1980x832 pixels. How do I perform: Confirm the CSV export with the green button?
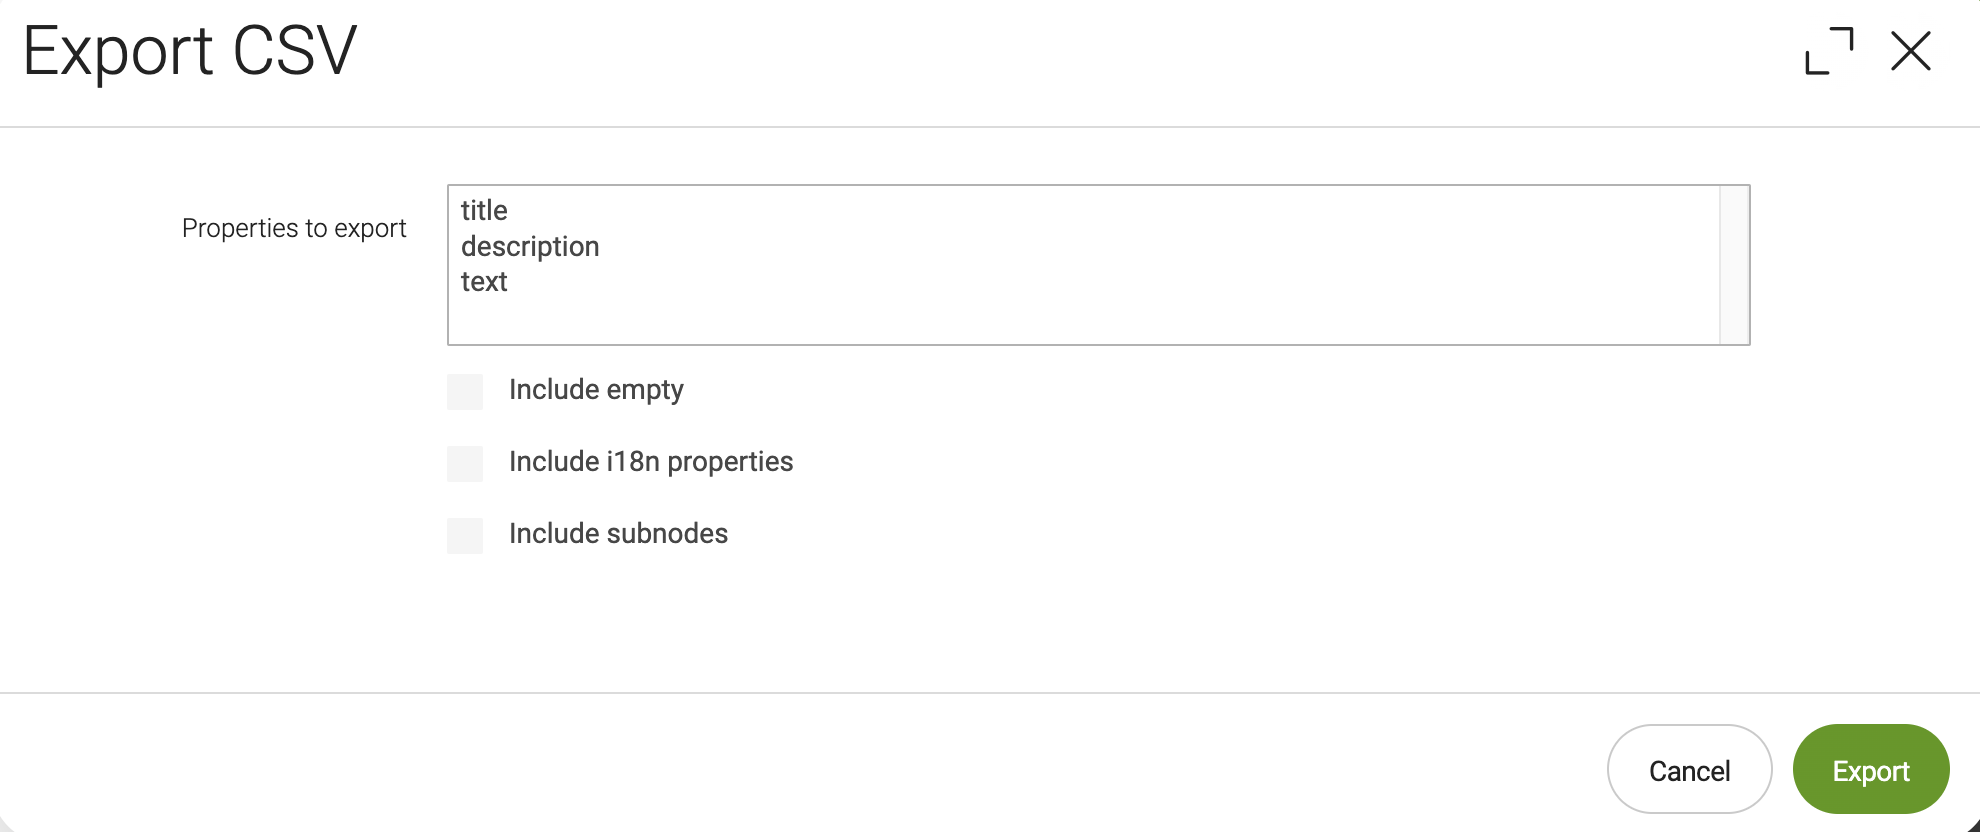1870,770
